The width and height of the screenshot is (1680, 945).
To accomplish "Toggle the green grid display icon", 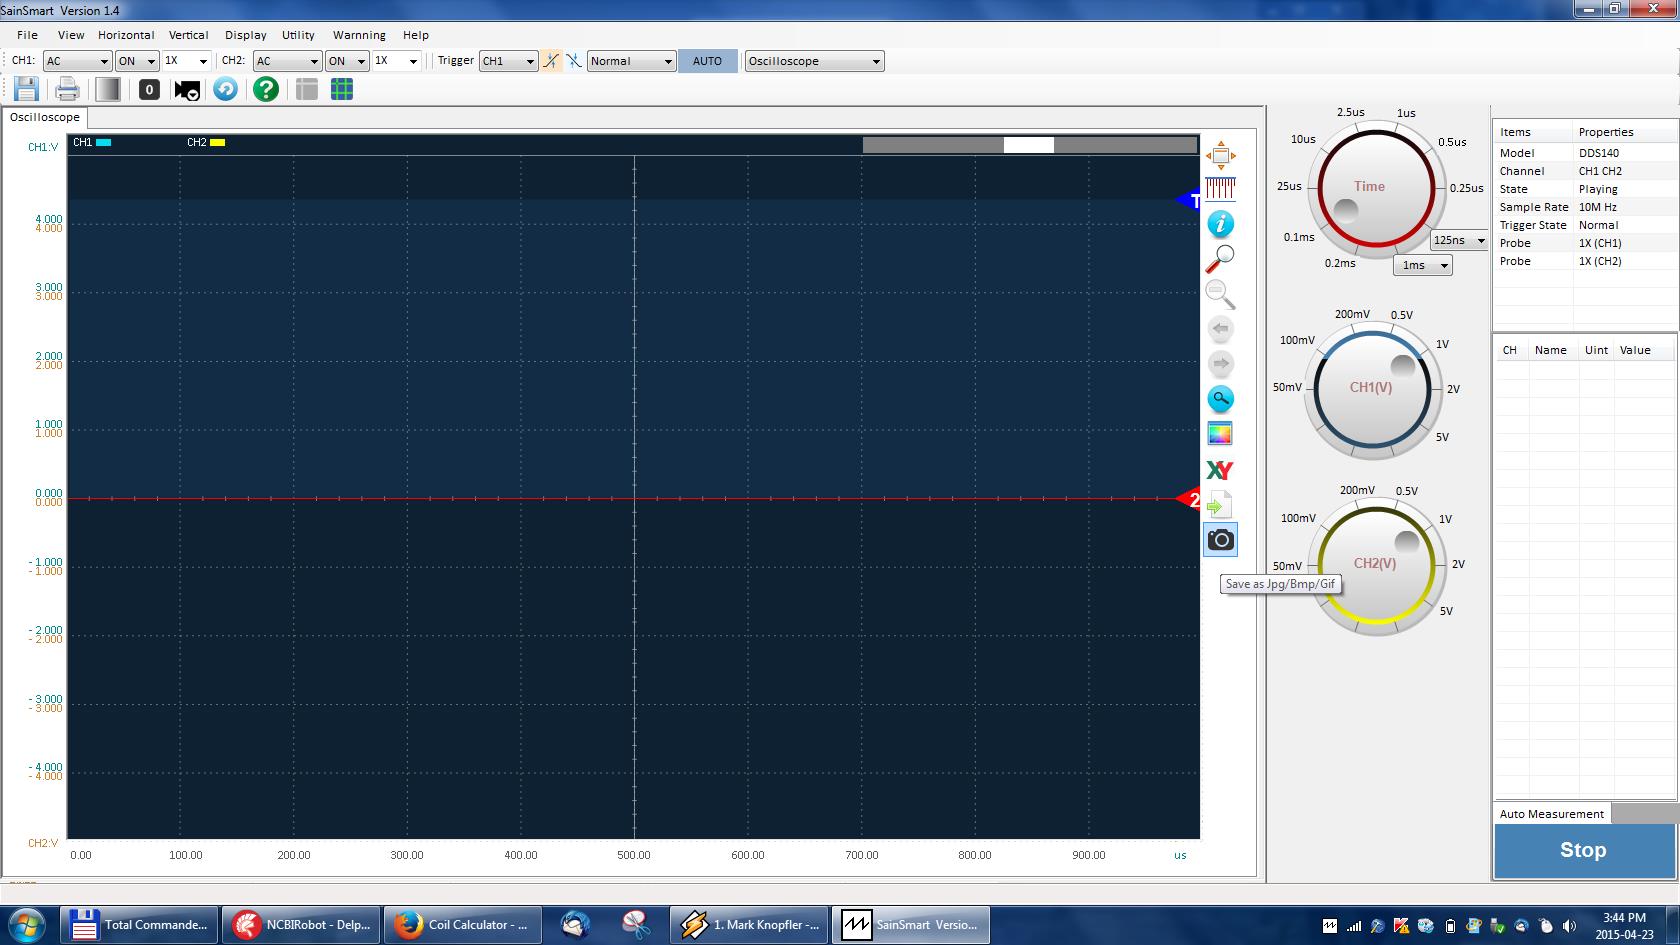I will [x=342, y=89].
